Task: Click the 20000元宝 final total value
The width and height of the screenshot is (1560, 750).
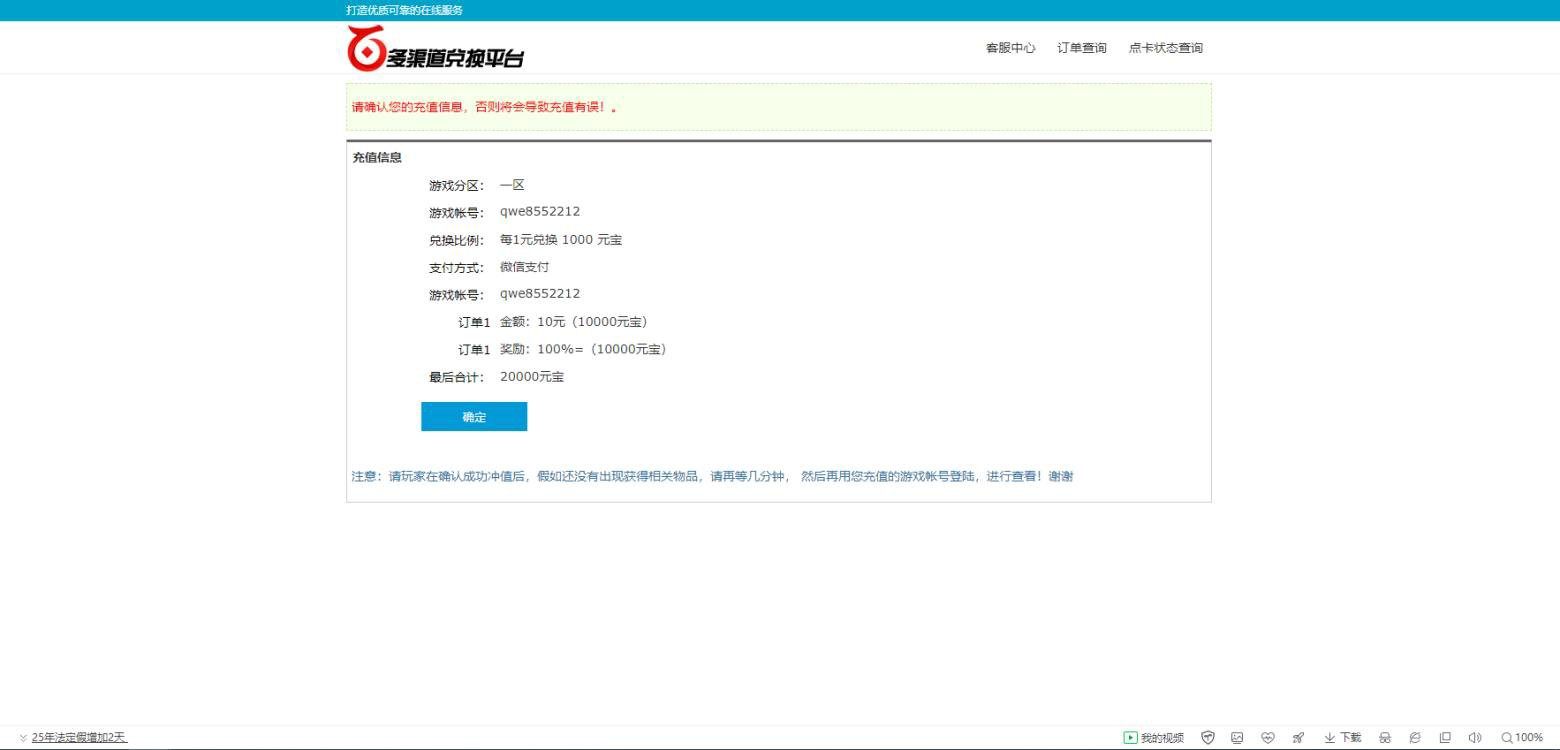Action: coord(532,377)
